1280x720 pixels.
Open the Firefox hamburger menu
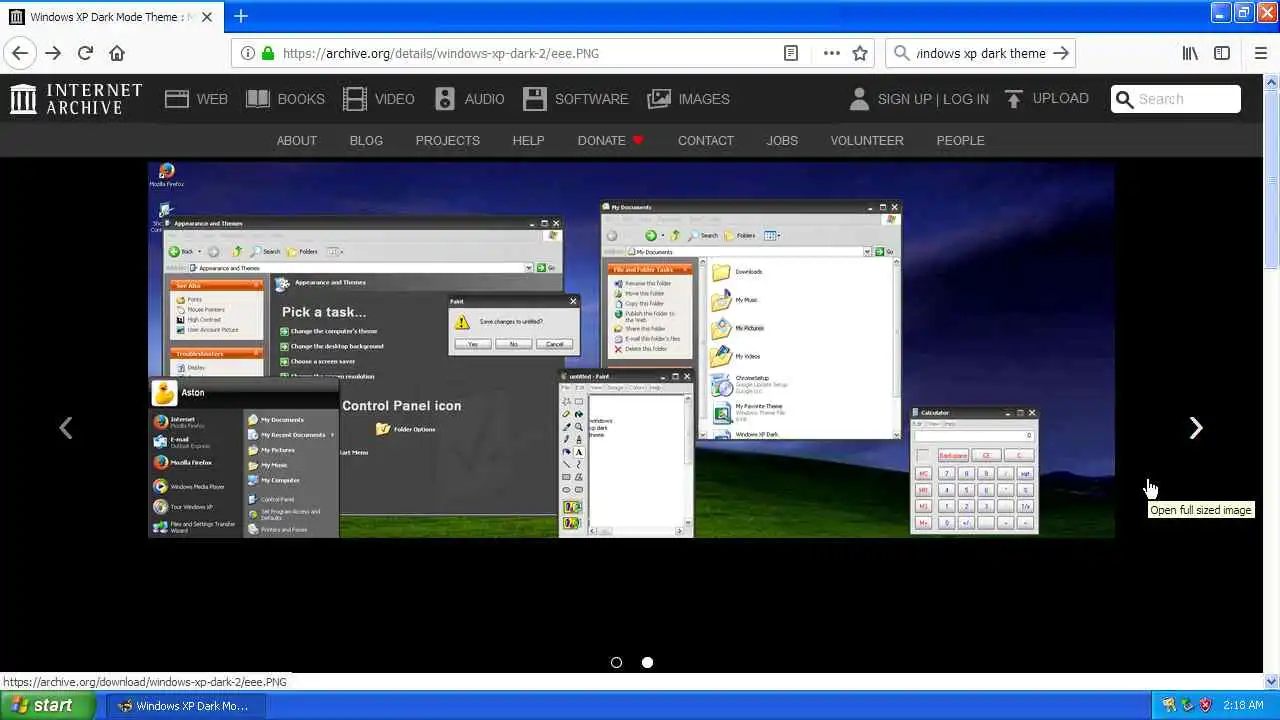1260,53
